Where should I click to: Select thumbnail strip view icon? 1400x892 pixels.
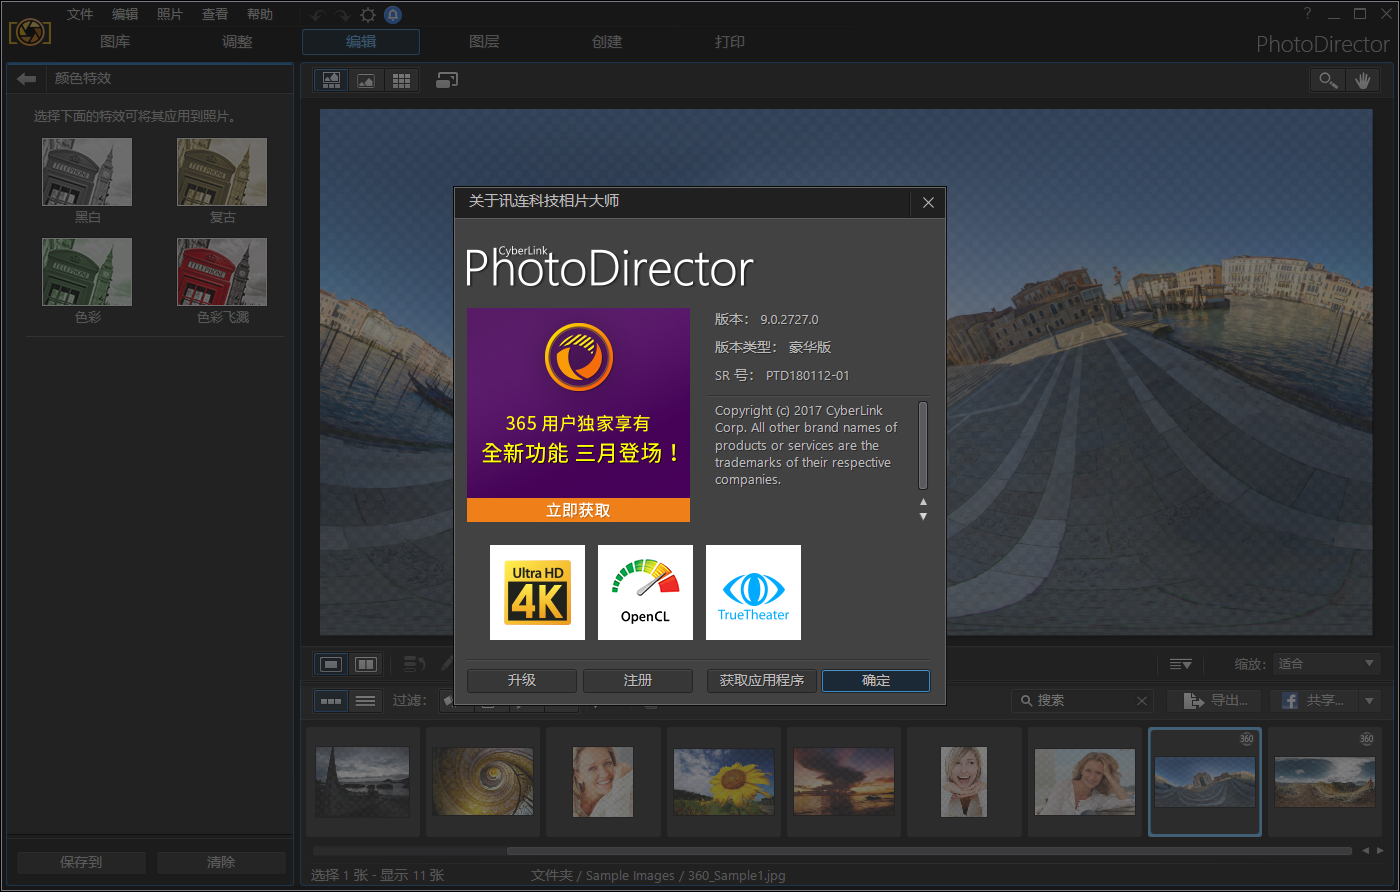(x=331, y=701)
